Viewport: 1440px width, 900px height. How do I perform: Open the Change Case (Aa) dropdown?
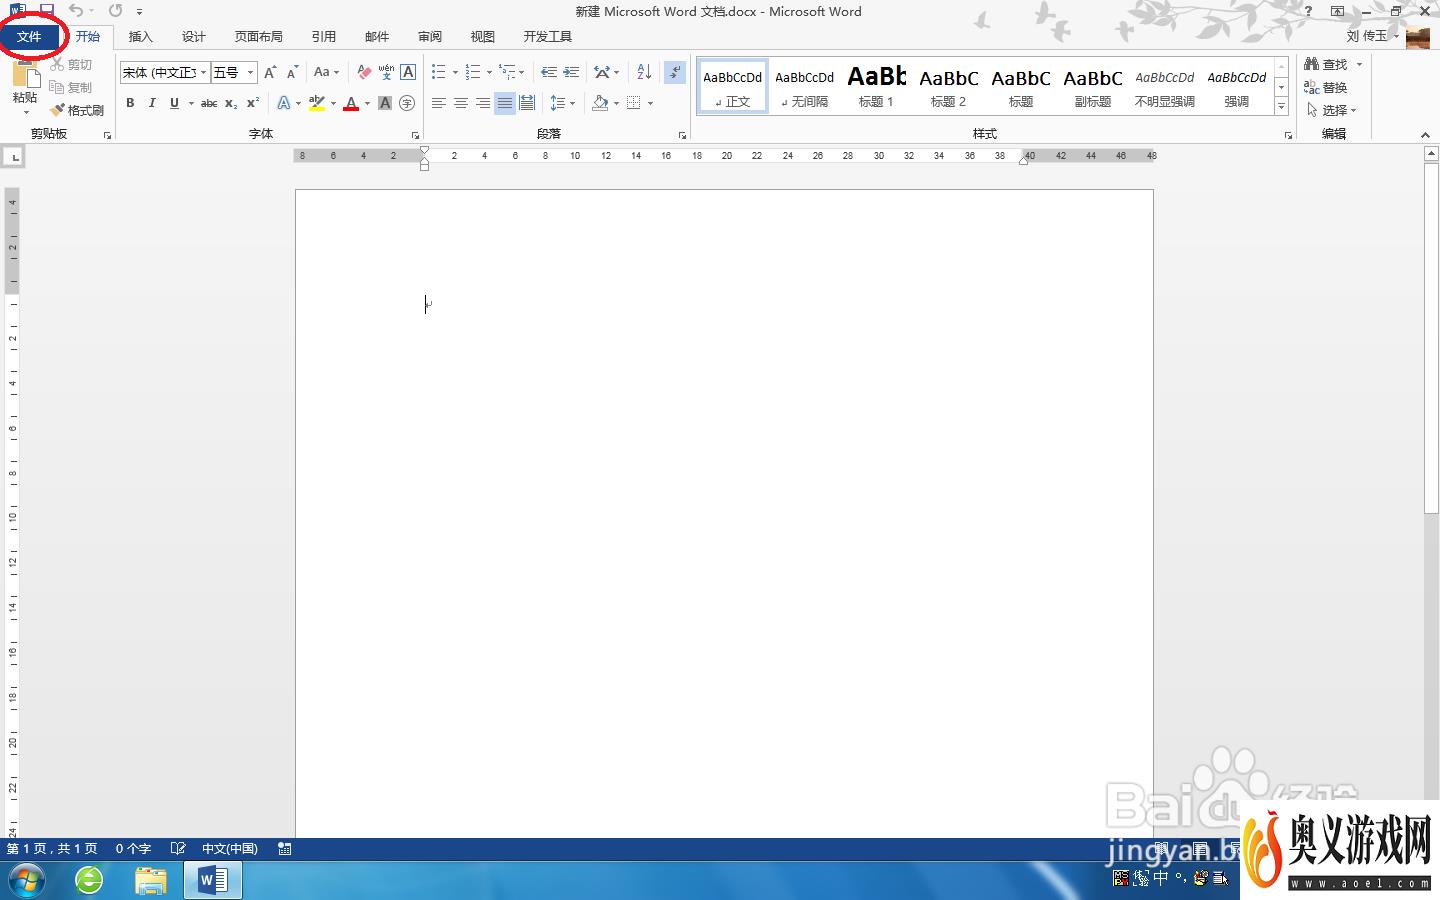[326, 72]
